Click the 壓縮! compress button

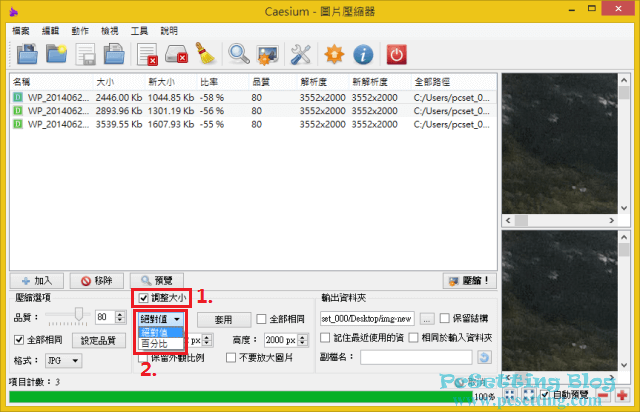(469, 281)
